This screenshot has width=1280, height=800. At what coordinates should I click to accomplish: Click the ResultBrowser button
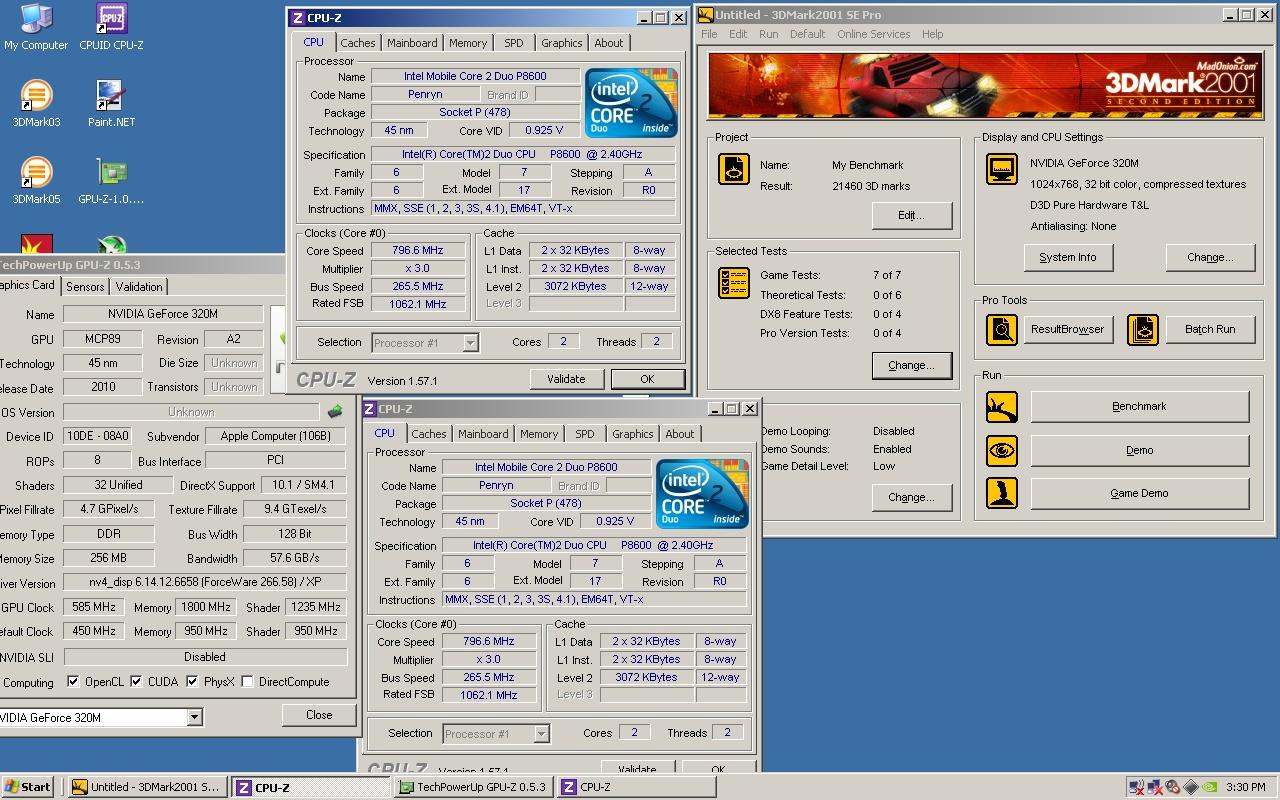[x=1067, y=329]
